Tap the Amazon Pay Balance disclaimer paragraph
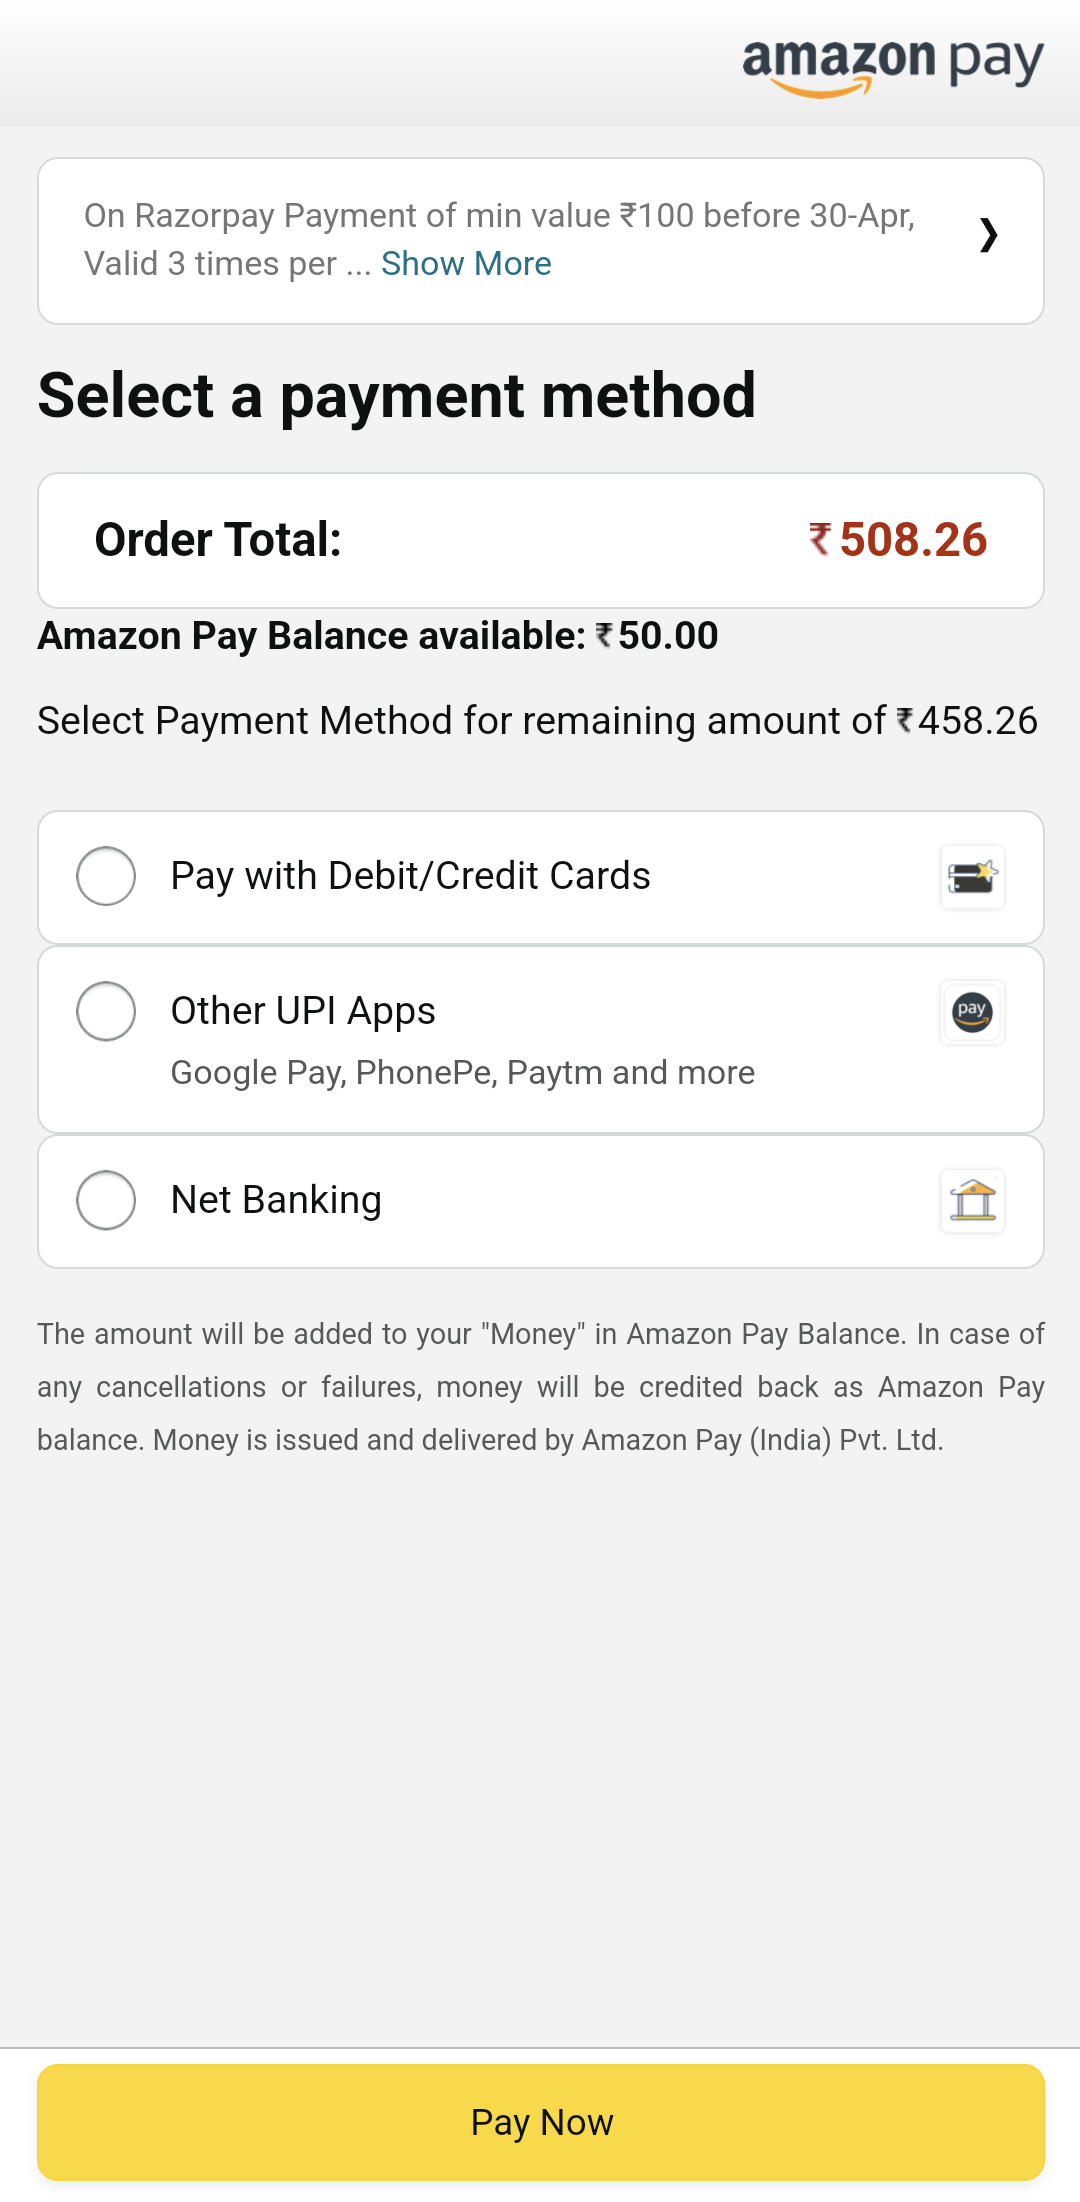Image resolution: width=1080 pixels, height=2202 pixels. (x=540, y=1387)
